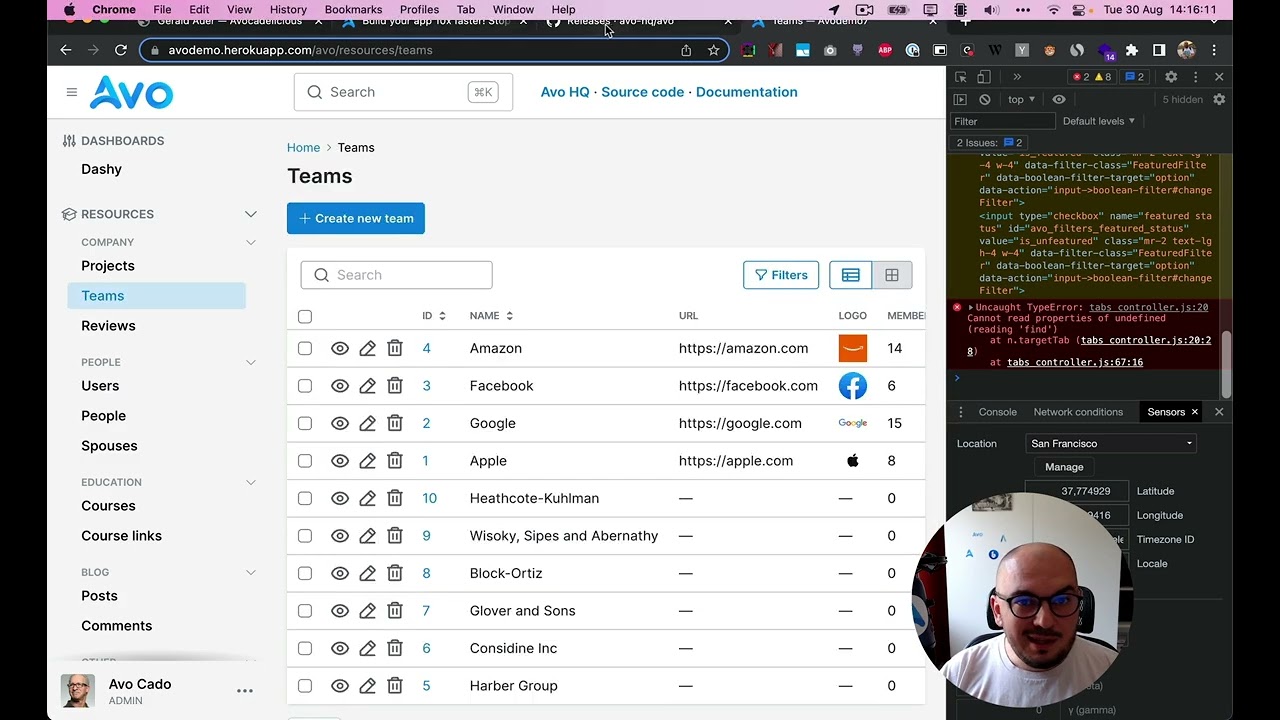View the Apple team record

340,461
